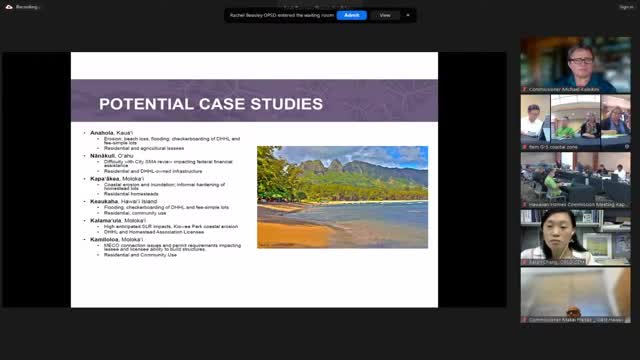Click the Residential and agricultural lessees sub-bullet

[x=144, y=149]
